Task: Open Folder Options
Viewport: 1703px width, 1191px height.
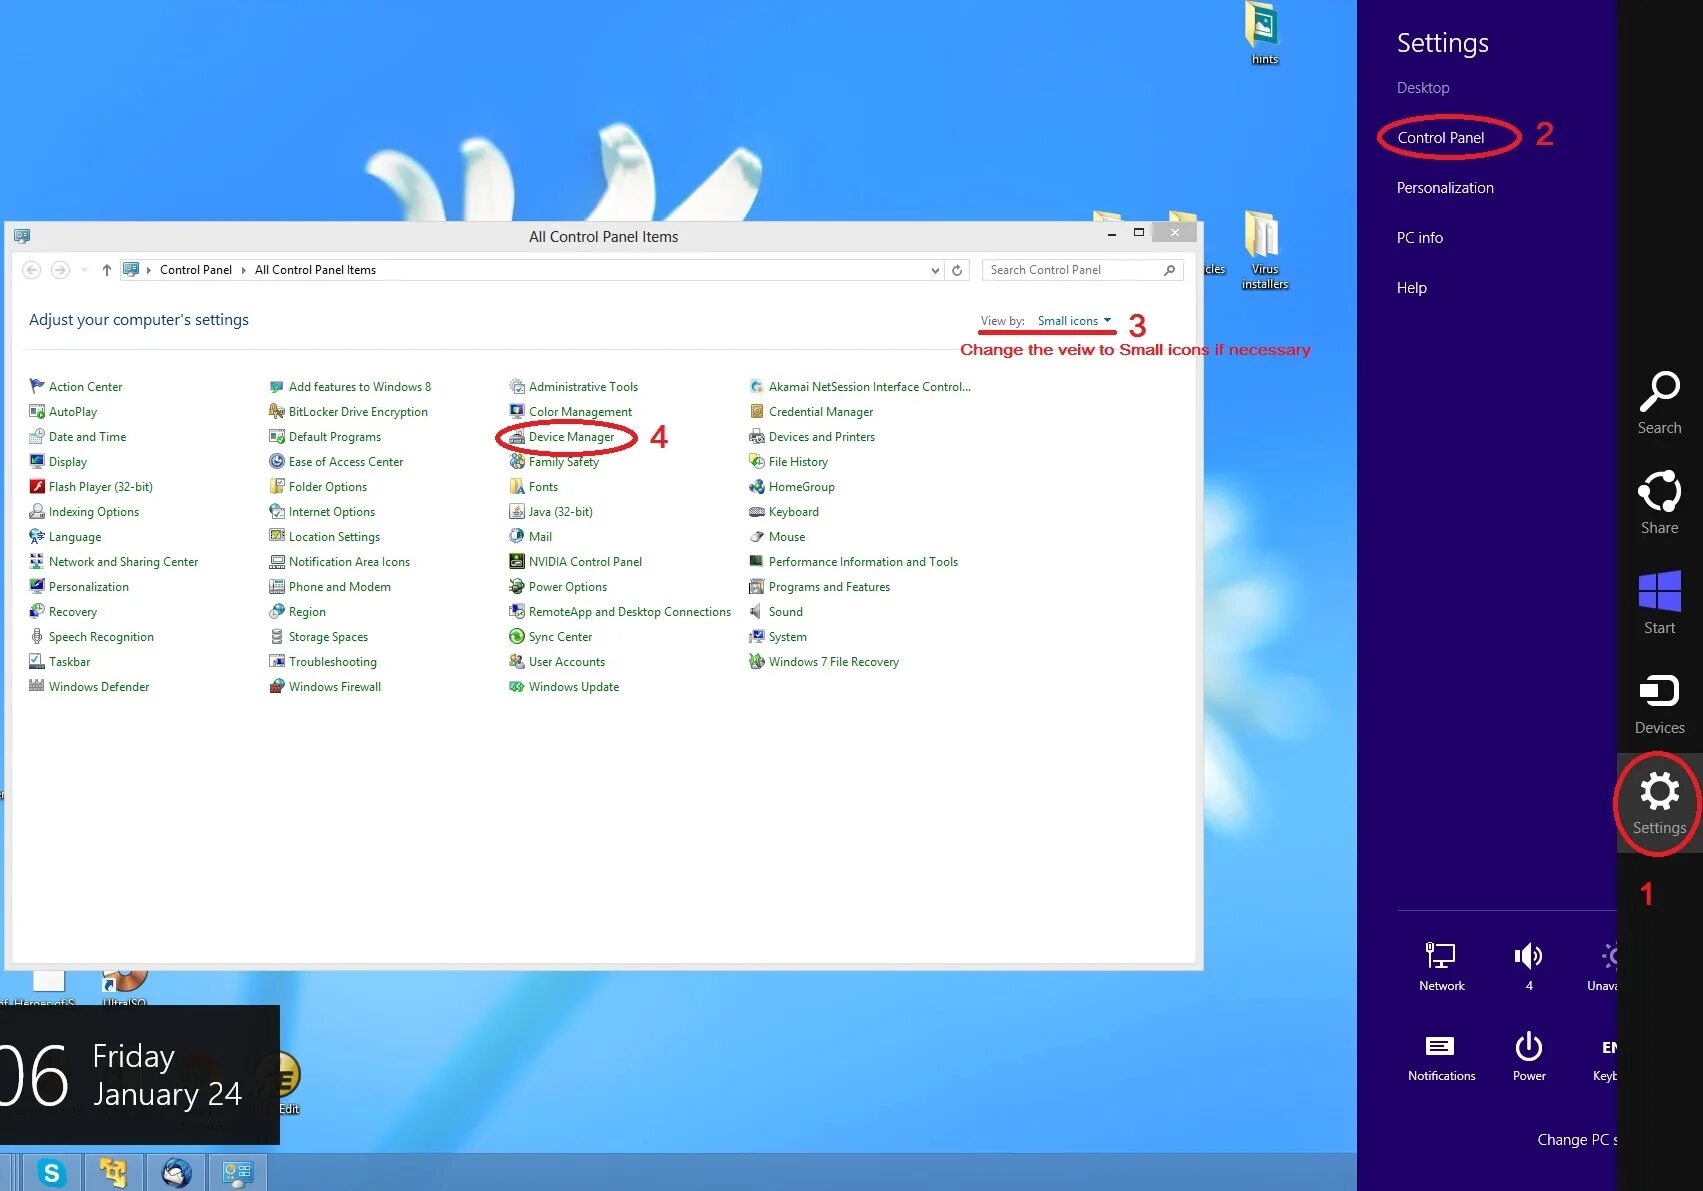Action: point(318,487)
